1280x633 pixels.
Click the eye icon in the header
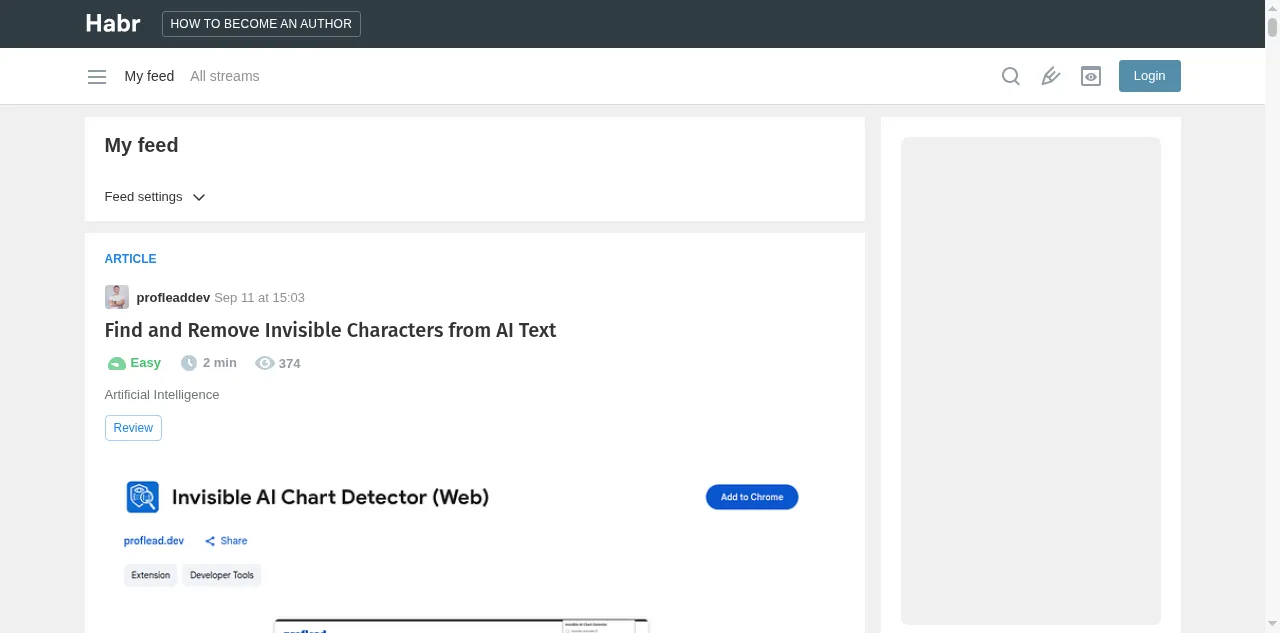tap(1091, 76)
